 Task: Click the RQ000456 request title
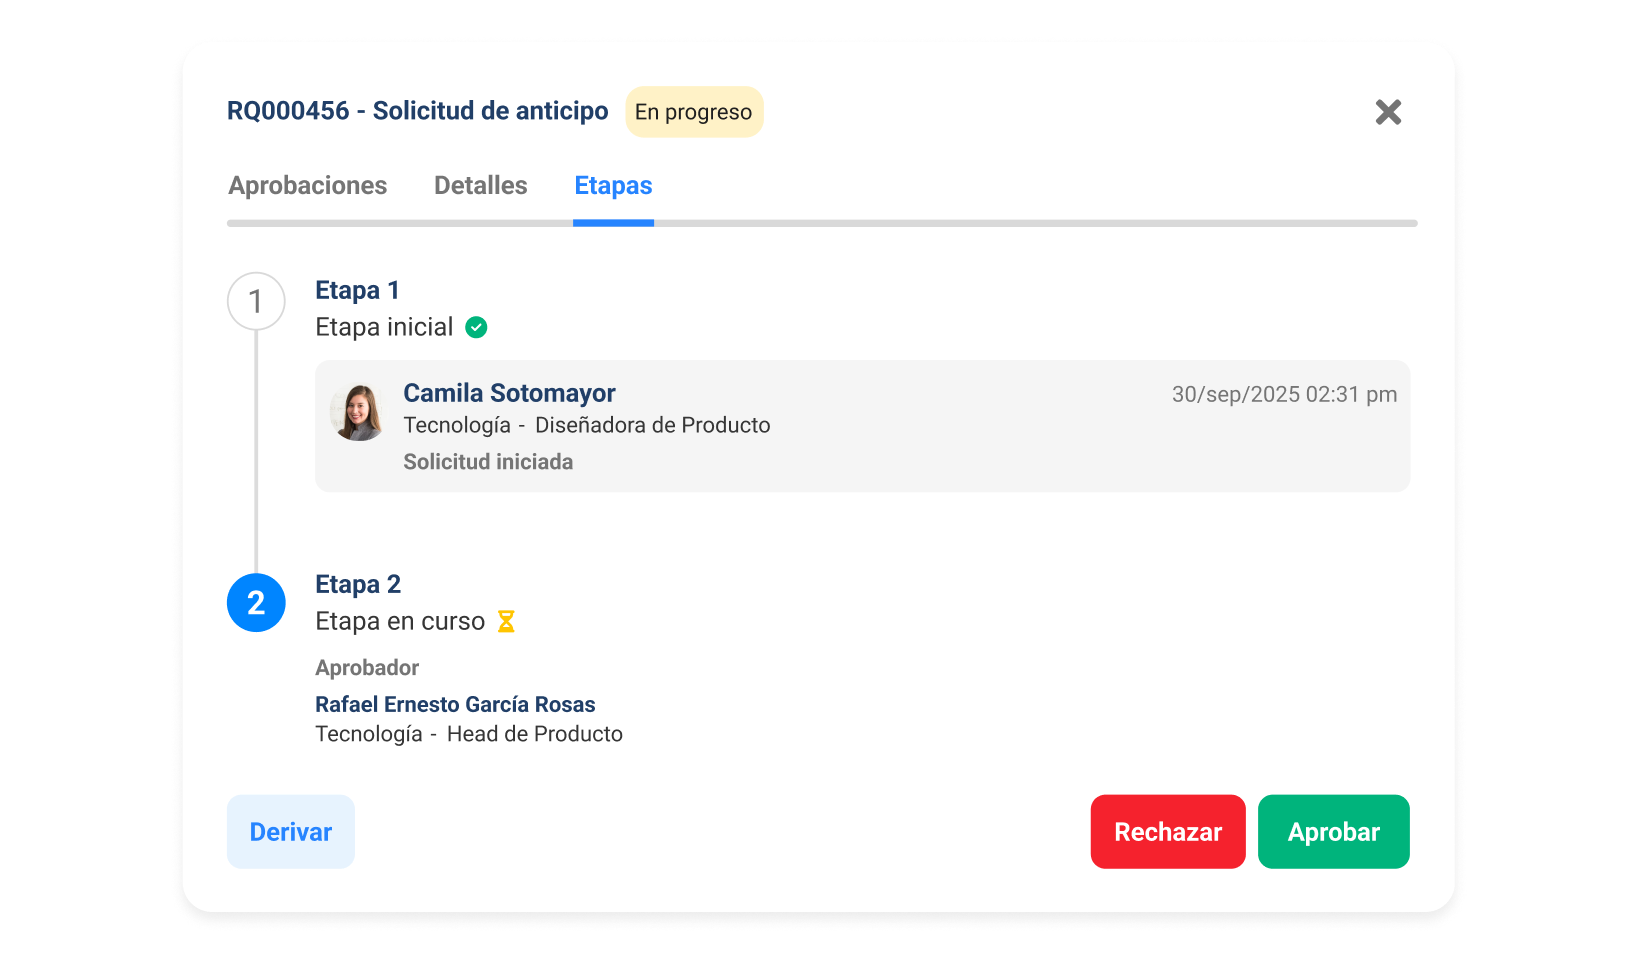pos(417,111)
